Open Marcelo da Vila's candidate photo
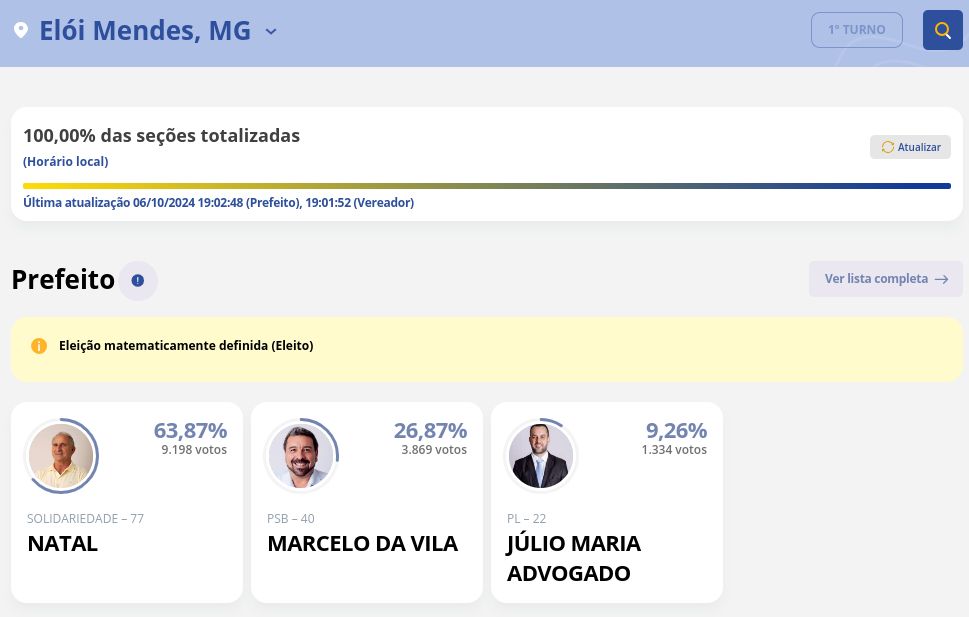969x617 pixels. (301, 456)
